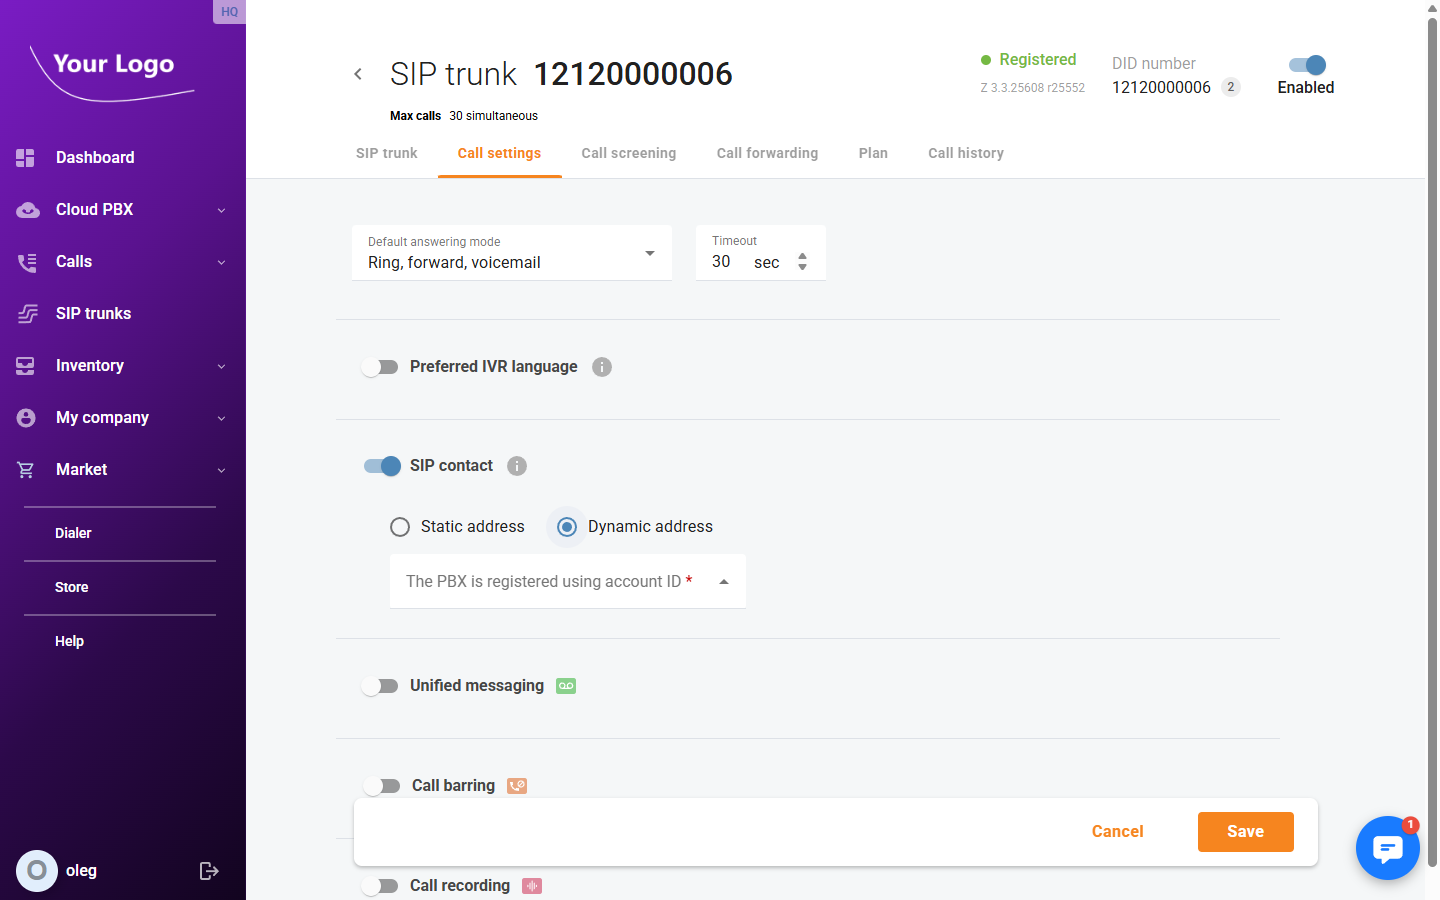Select the SIP trunks sidebar icon
The image size is (1440, 900).
[27, 313]
